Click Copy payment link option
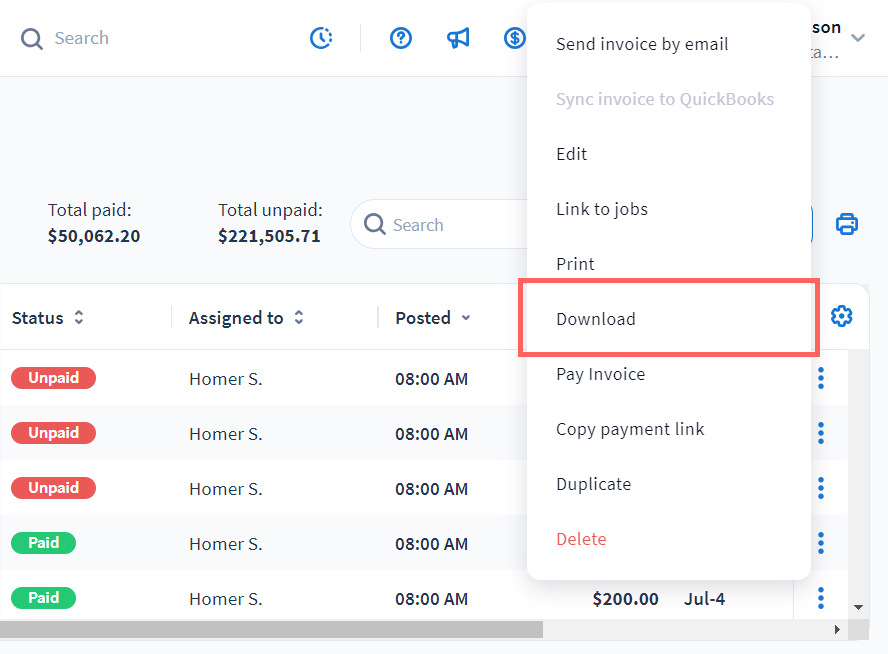 click(630, 429)
